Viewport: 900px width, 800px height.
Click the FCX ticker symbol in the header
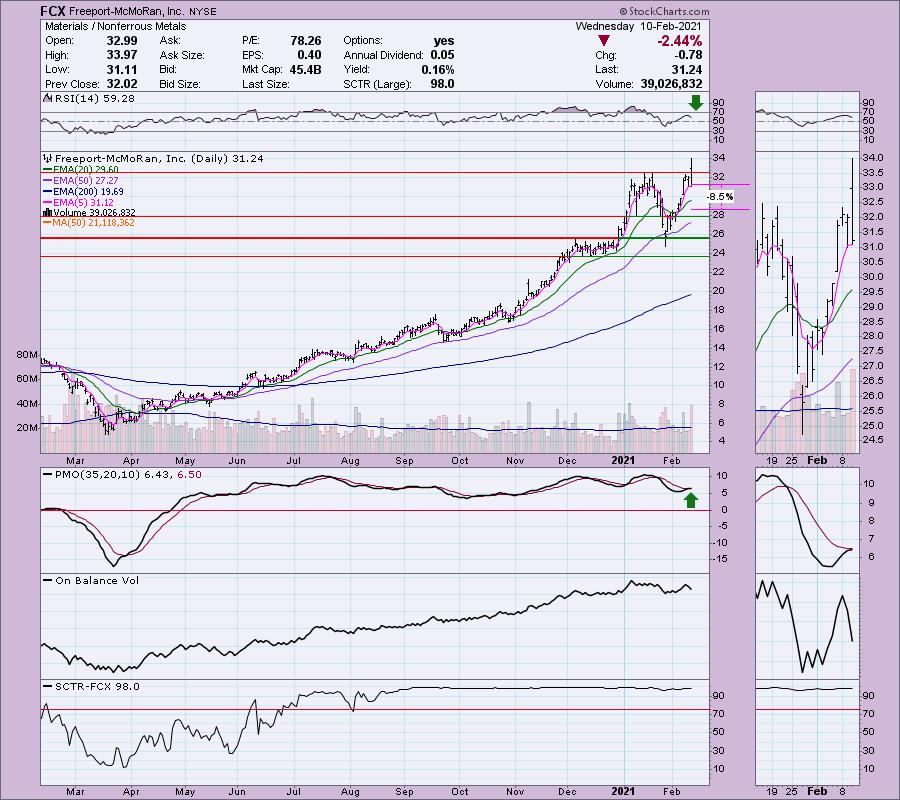point(53,11)
